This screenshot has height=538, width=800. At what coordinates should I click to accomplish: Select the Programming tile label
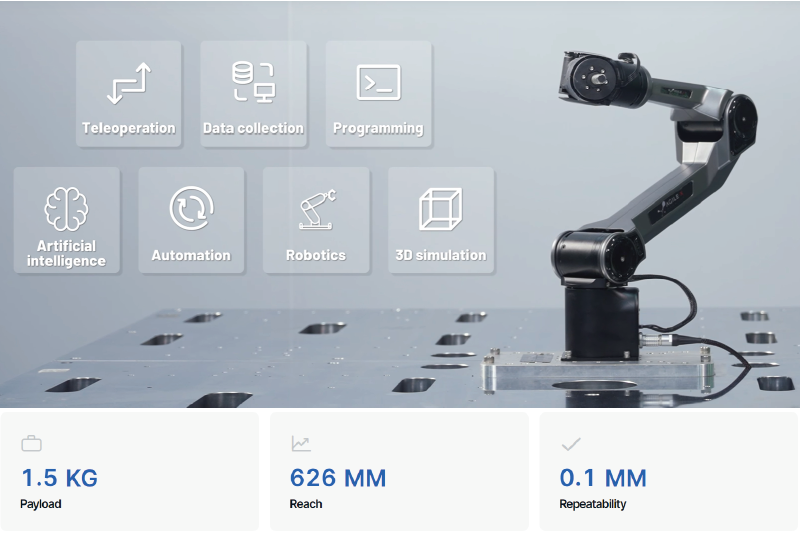pyautogui.click(x=378, y=128)
